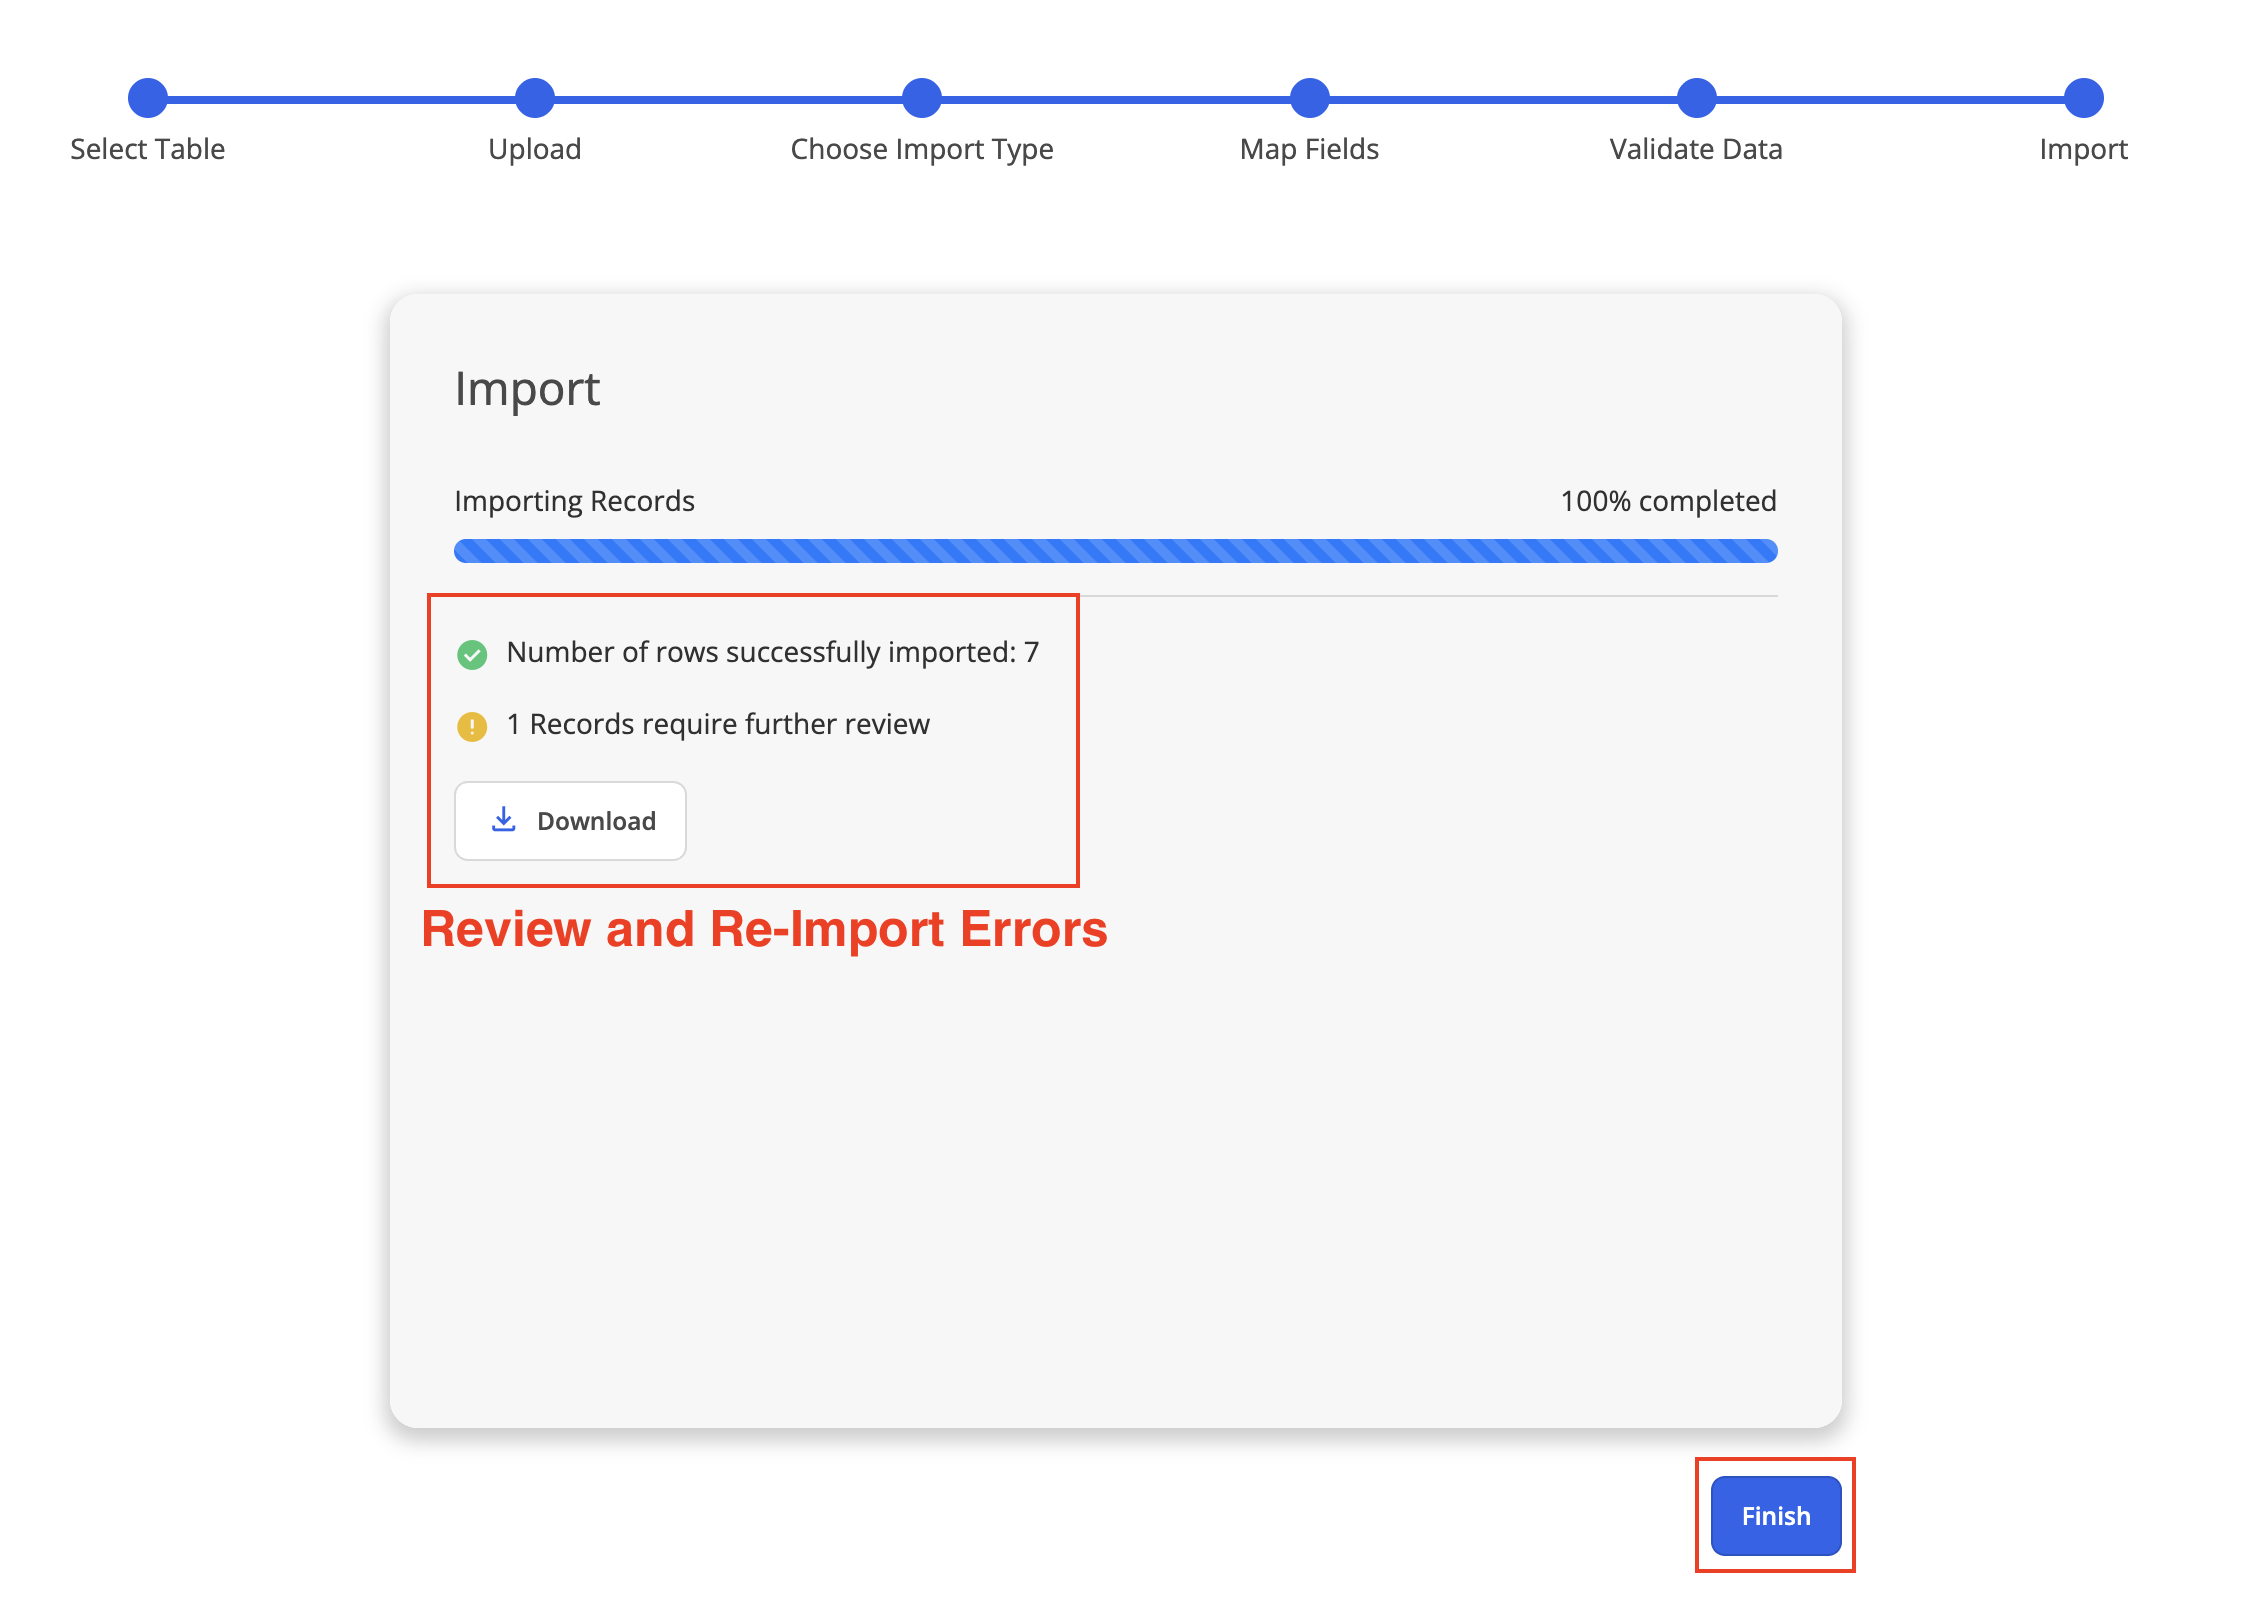
Task: Click the Finish button
Action: 1775,1515
